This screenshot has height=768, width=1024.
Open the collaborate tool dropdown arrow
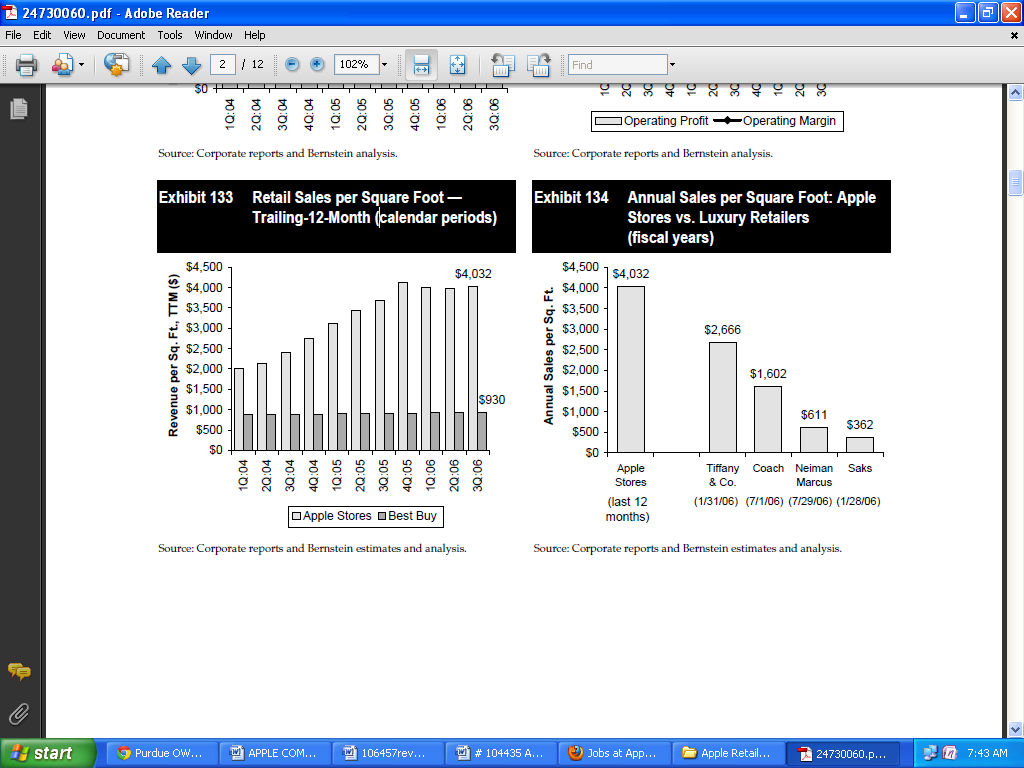coord(81,65)
